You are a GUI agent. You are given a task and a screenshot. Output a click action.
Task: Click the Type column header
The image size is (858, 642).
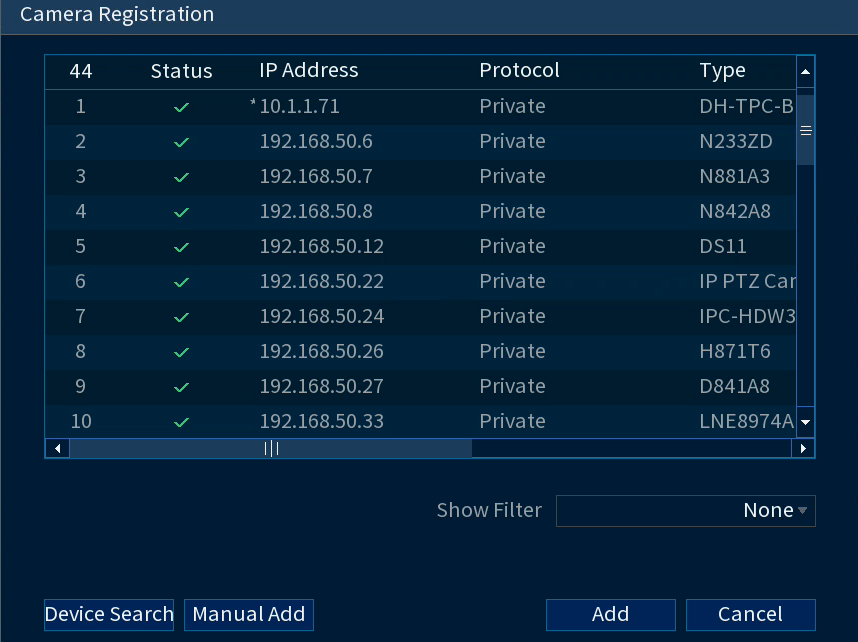pyautogui.click(x=722, y=71)
